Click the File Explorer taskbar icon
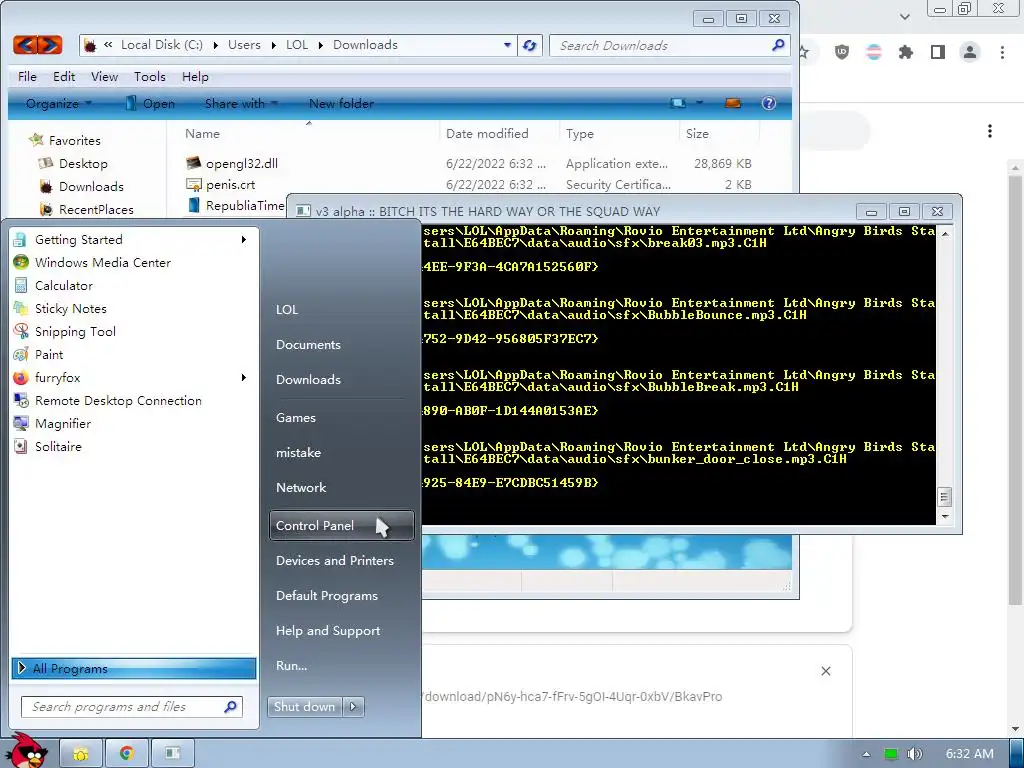The height and width of the screenshot is (768, 1024). (81, 754)
